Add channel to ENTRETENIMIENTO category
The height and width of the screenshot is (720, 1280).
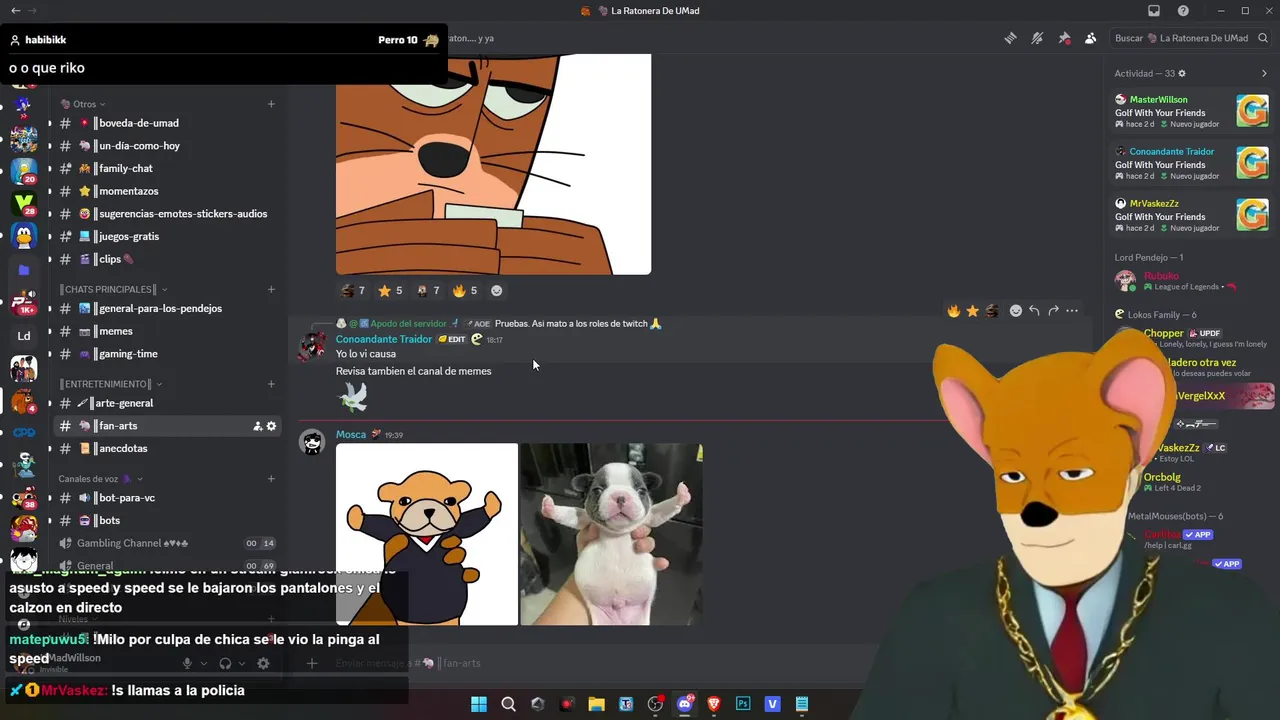(x=271, y=384)
